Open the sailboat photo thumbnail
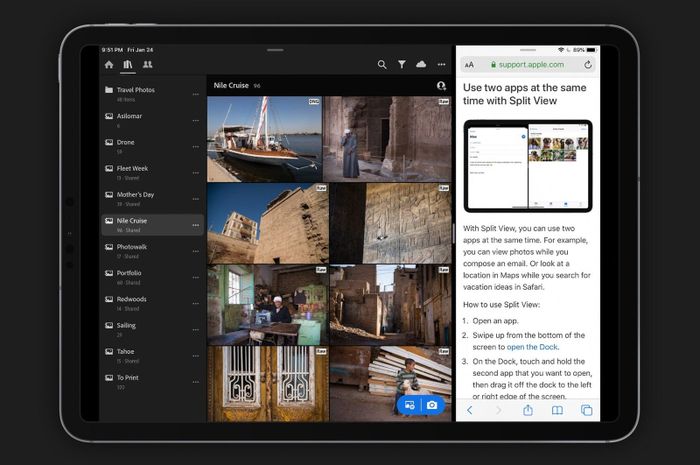700x465 pixels. coord(264,139)
